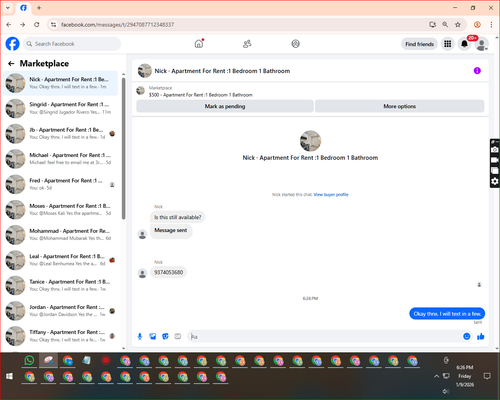500x400 pixels.
Task: Open the Facebook menu grid icon
Action: 448,44
